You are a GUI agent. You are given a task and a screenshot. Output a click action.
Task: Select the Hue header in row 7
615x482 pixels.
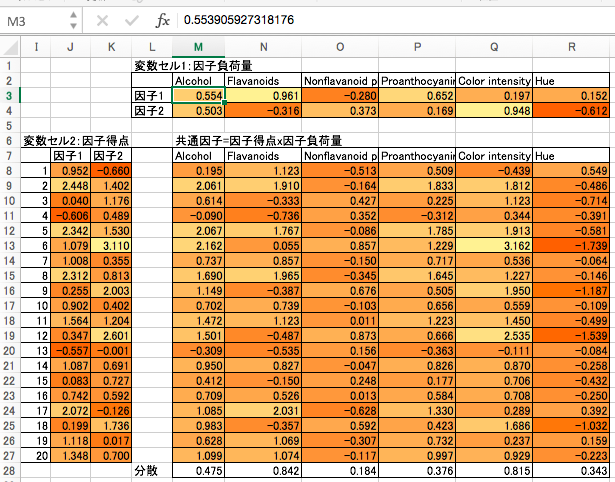[571, 156]
